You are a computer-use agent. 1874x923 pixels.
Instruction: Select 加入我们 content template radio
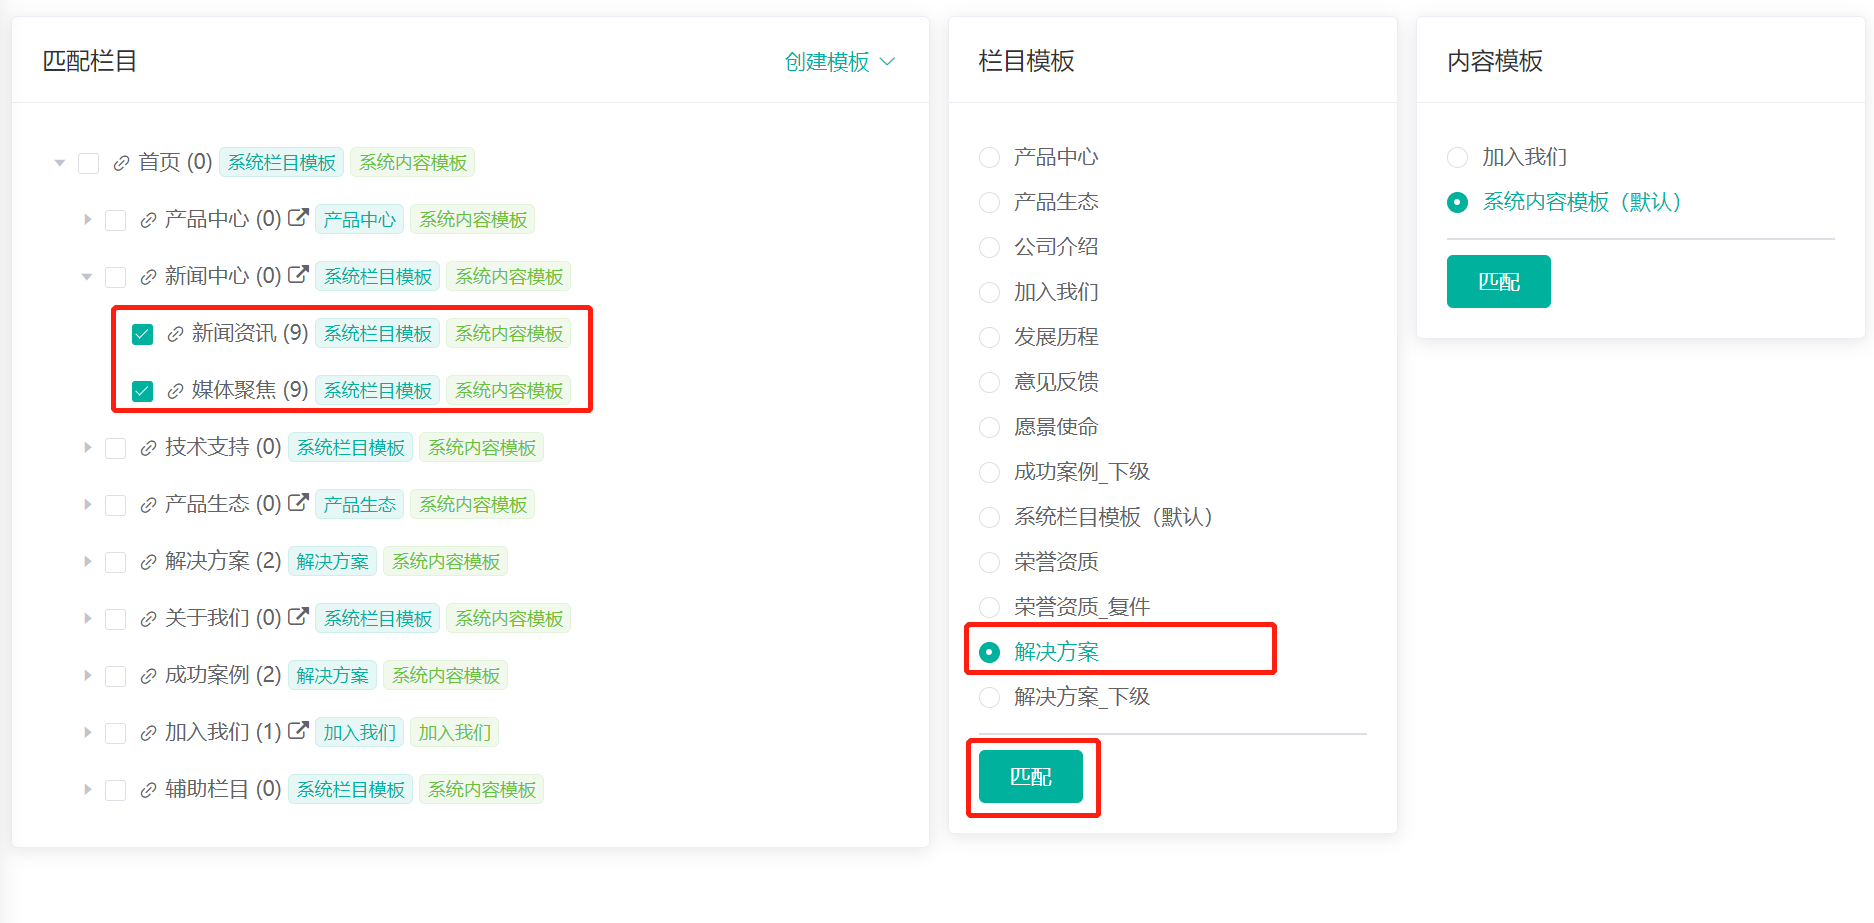click(x=1458, y=158)
